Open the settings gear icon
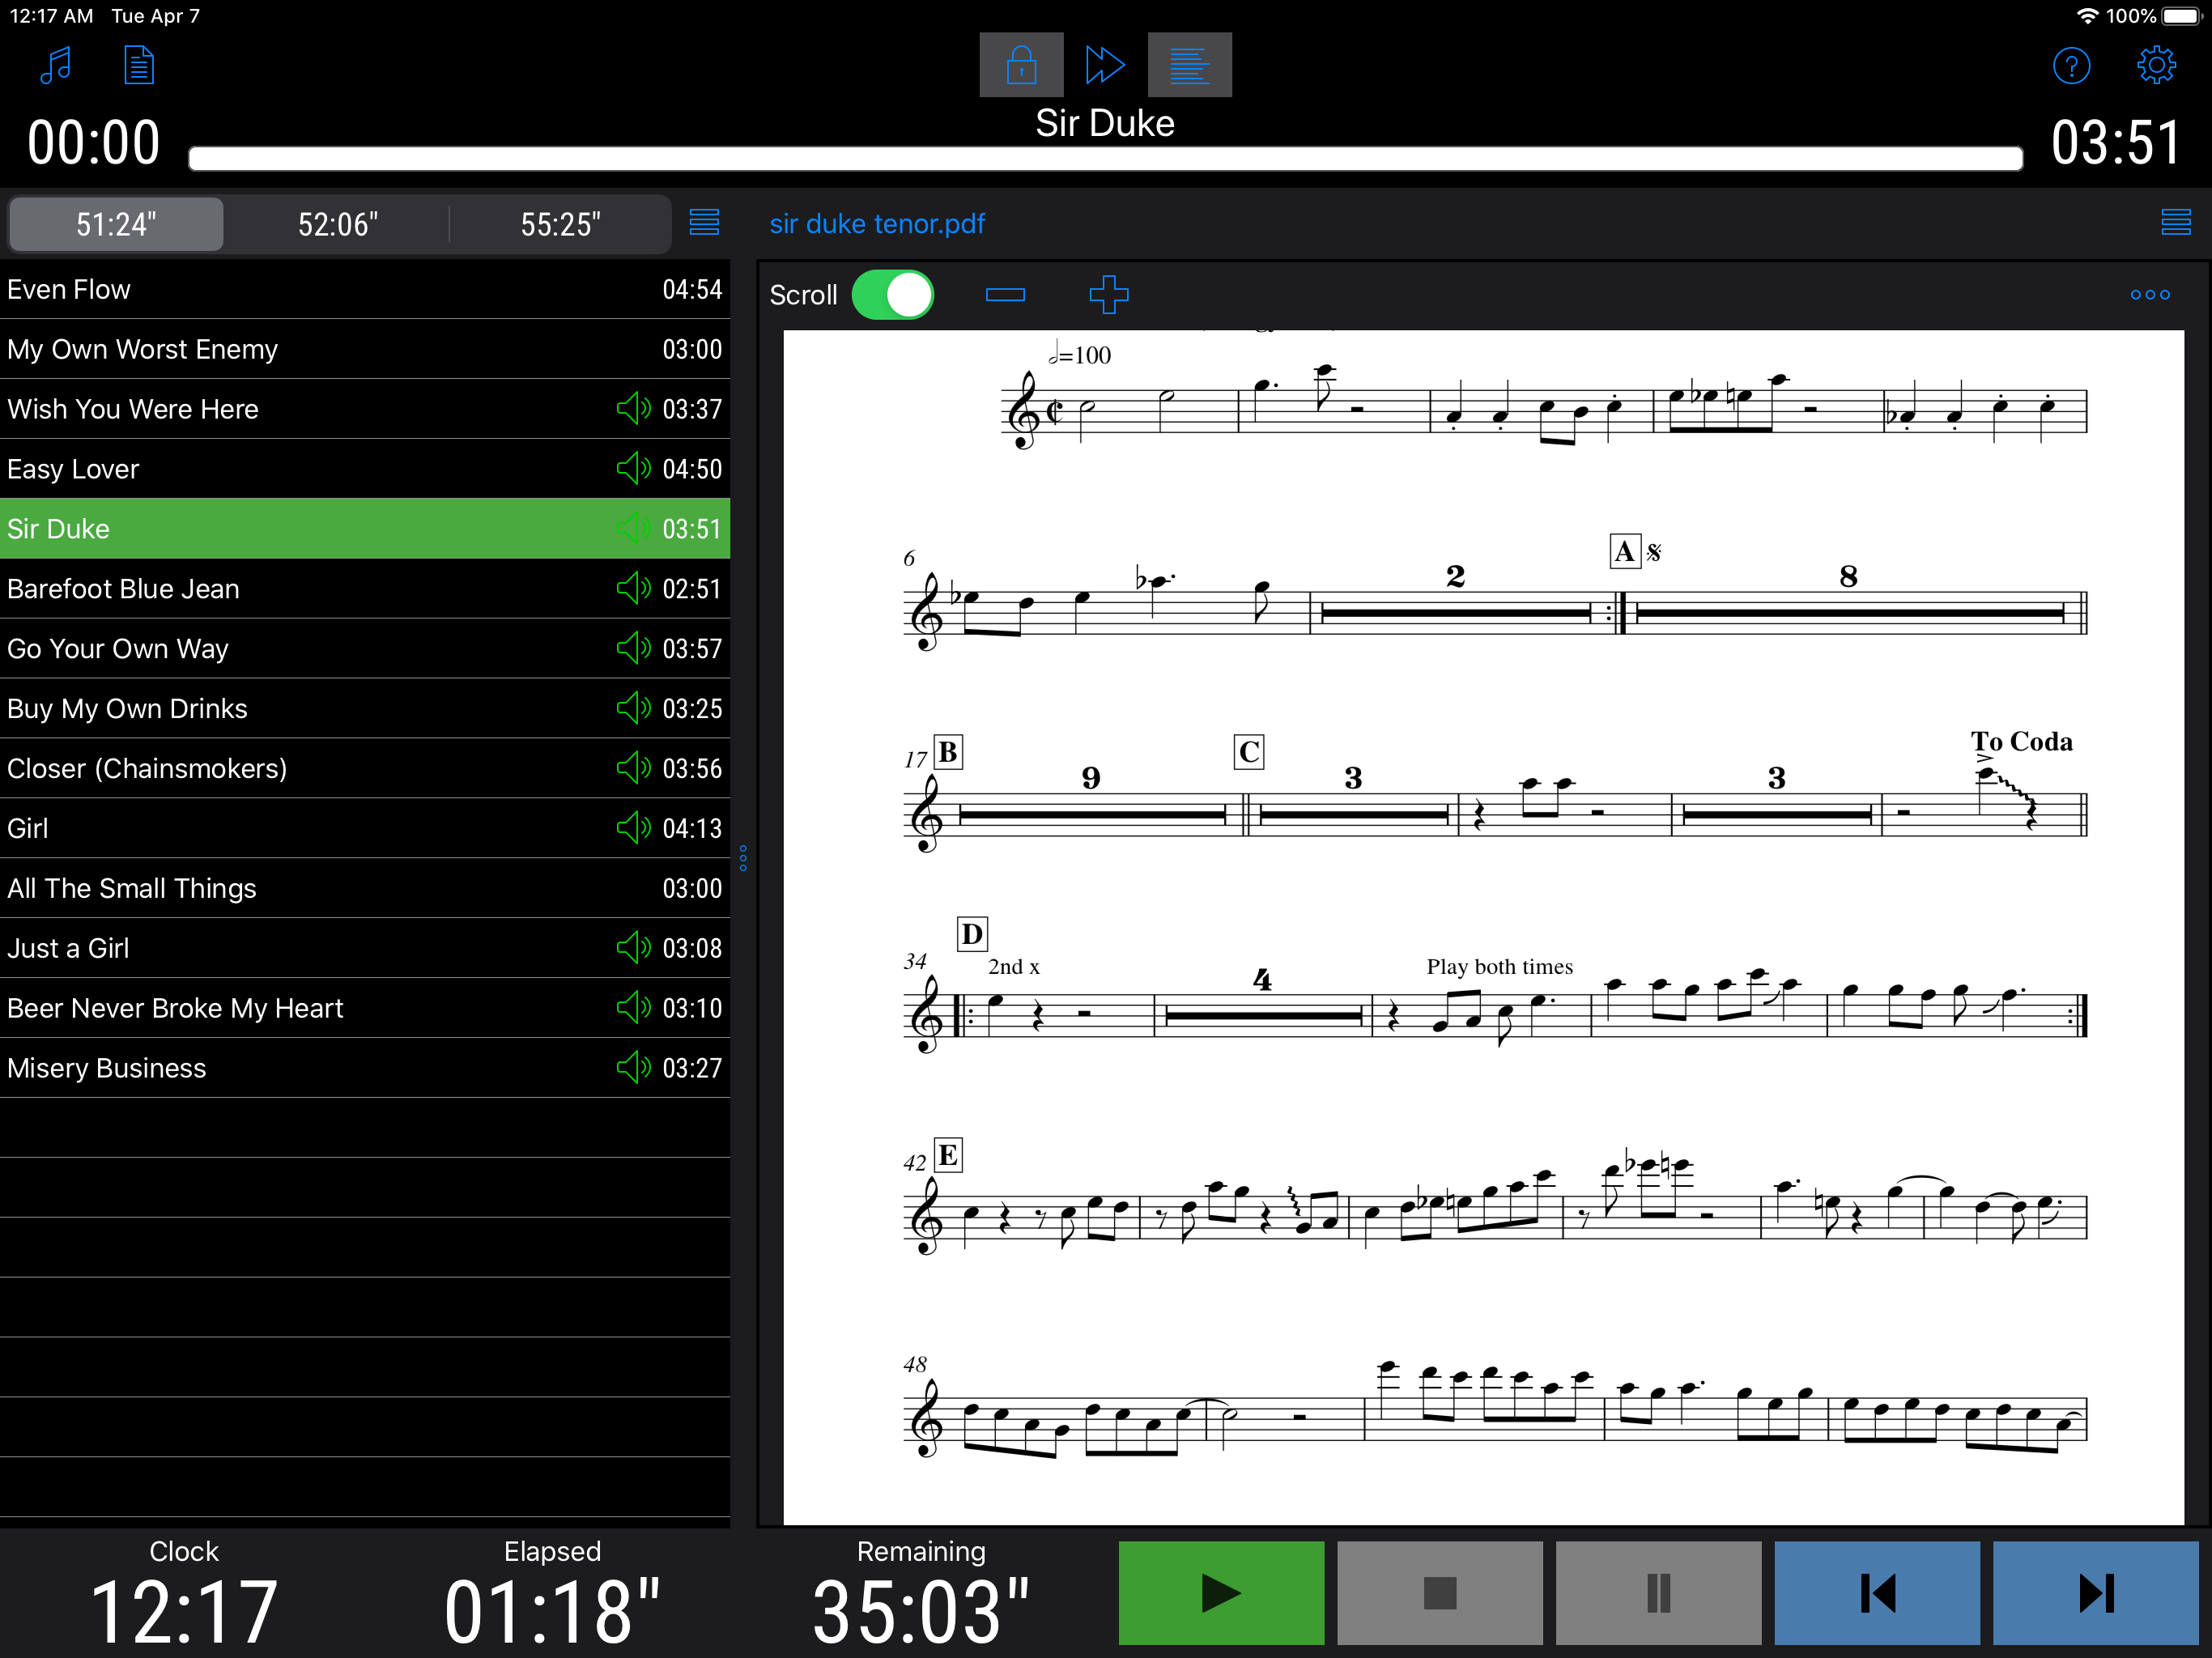Image resolution: width=2212 pixels, height=1658 pixels. point(2155,66)
